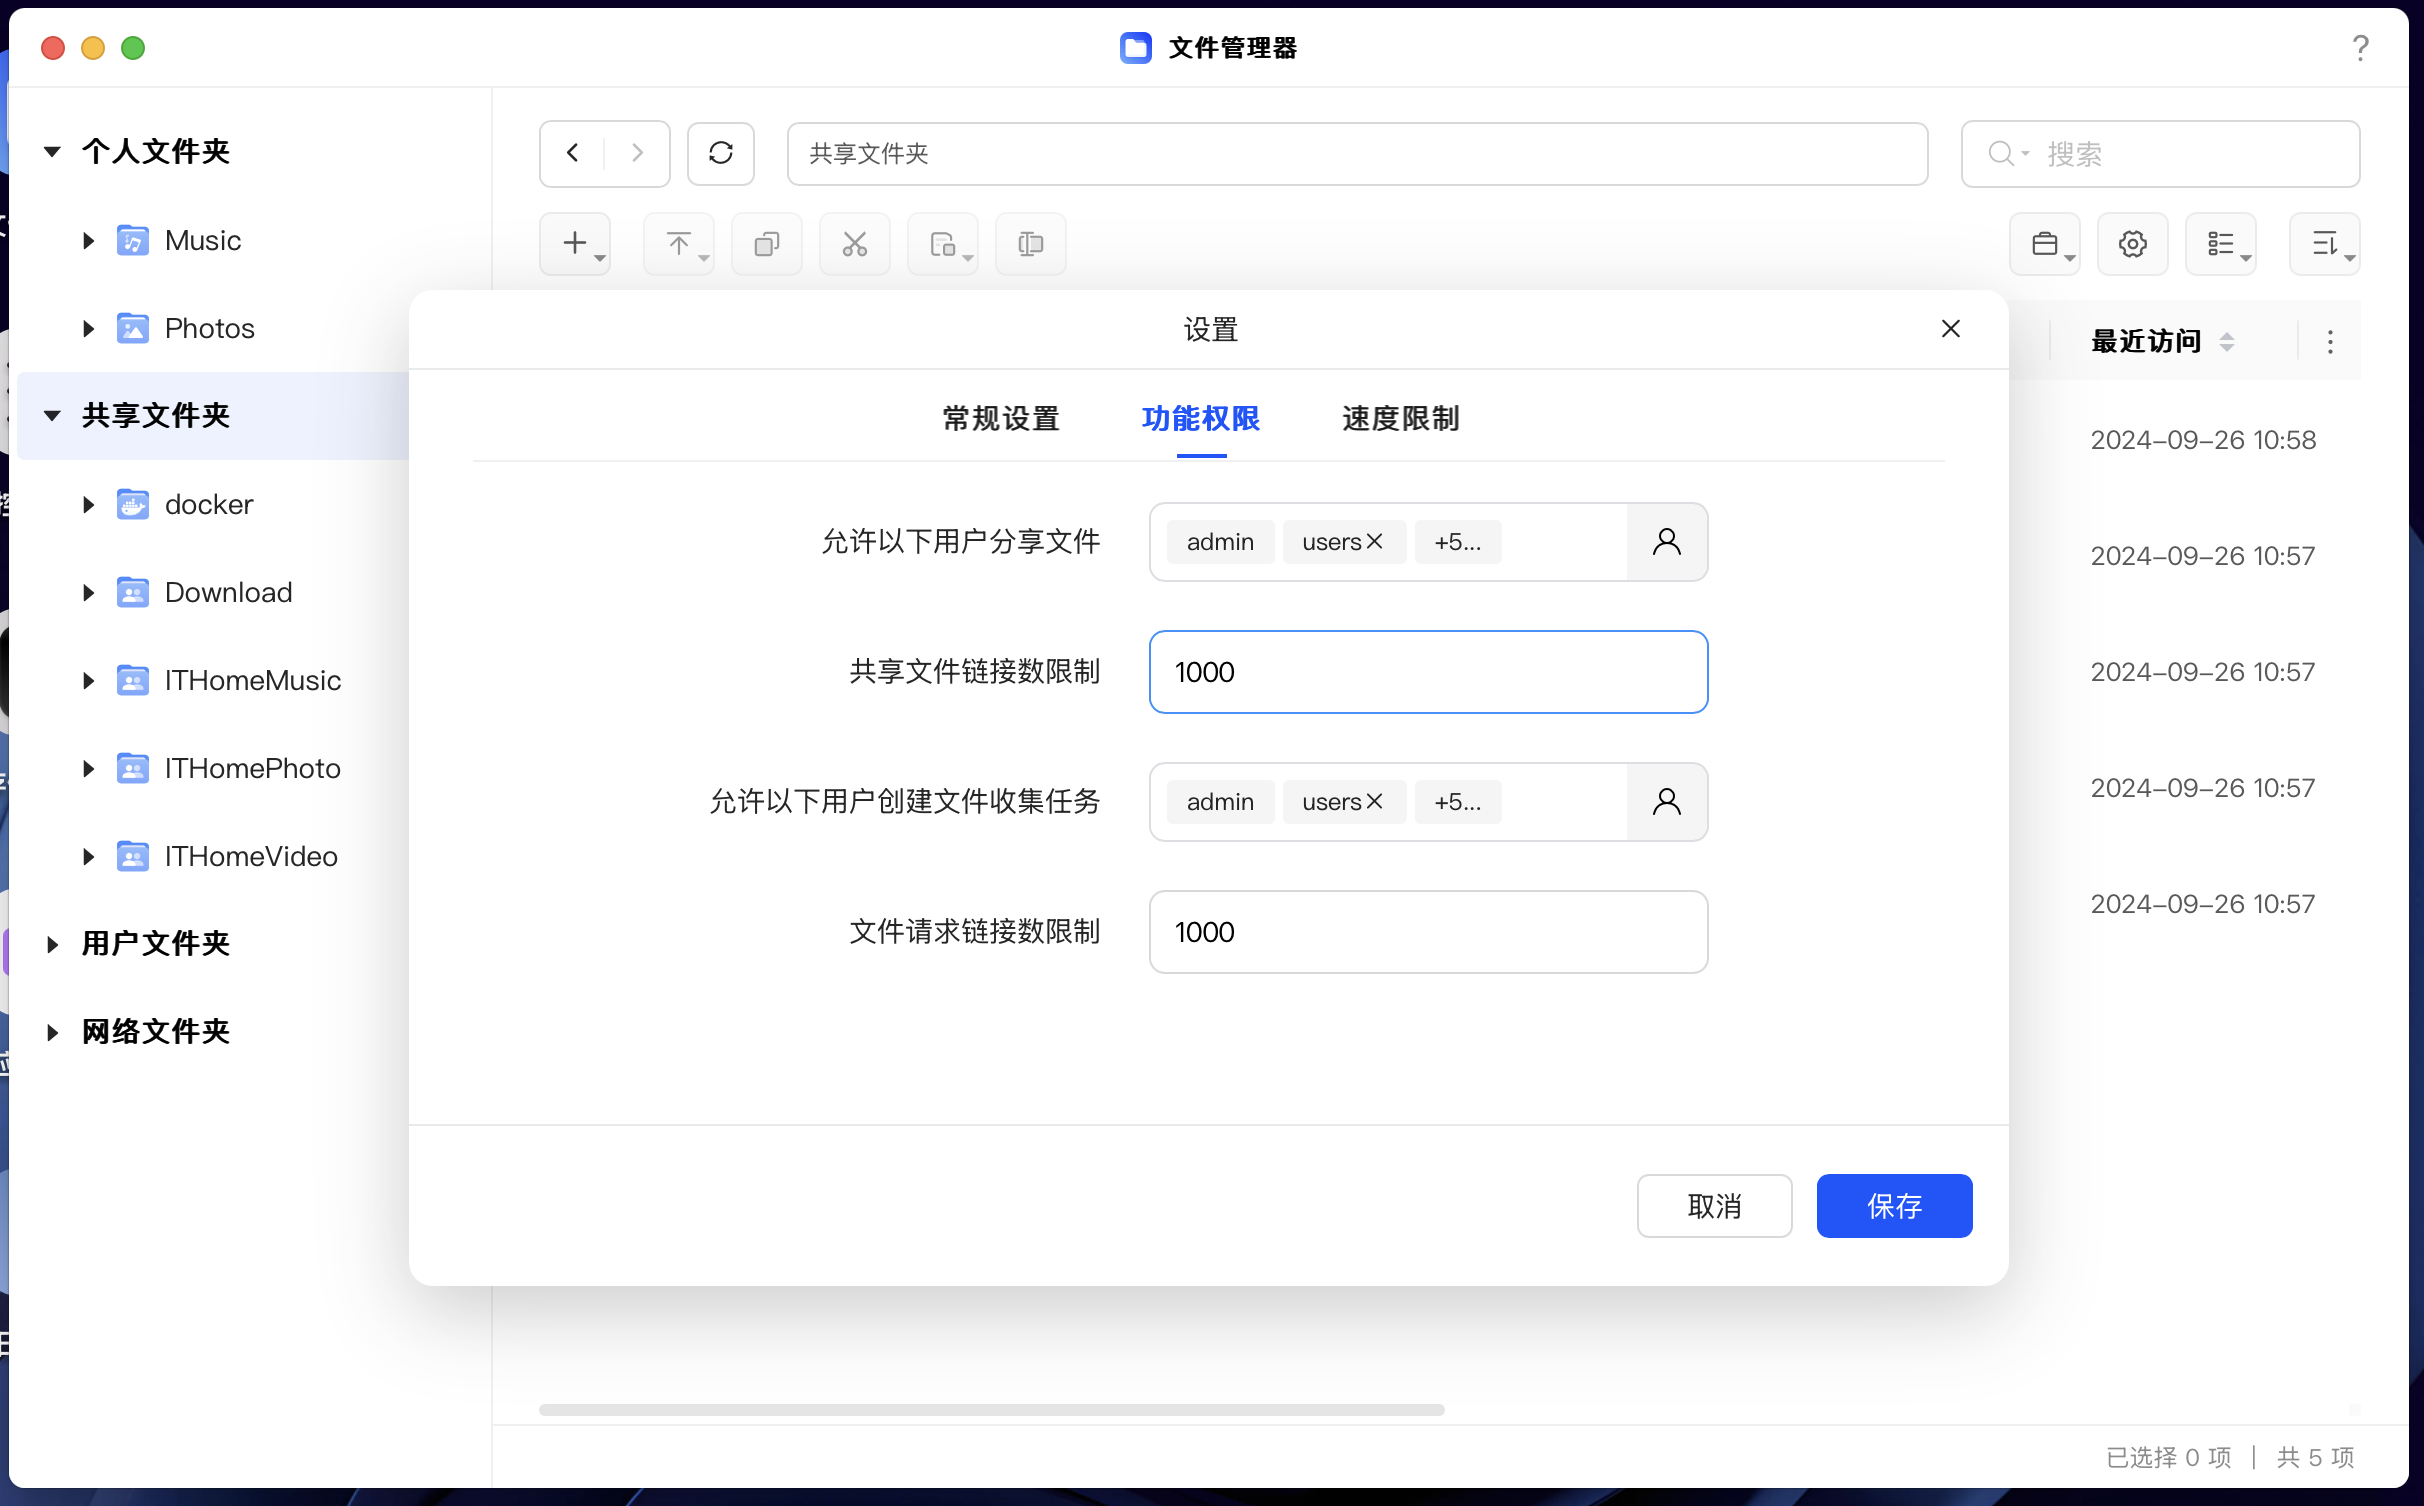Viewport: 2424px width, 1506px height.
Task: Click add user icon for 允许以下用户创建文件收集任务
Action: [x=1667, y=802]
